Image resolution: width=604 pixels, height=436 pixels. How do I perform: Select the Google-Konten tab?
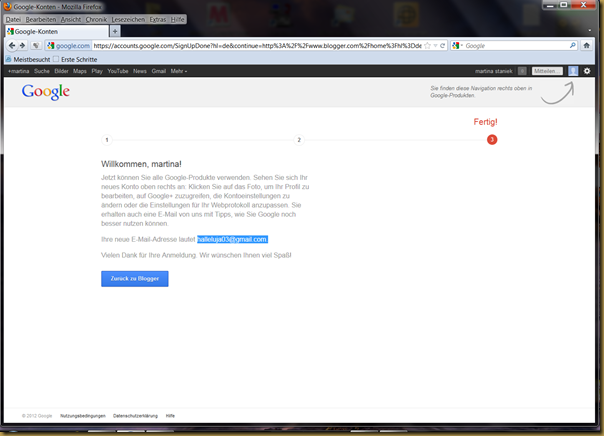pyautogui.click(x=57, y=31)
